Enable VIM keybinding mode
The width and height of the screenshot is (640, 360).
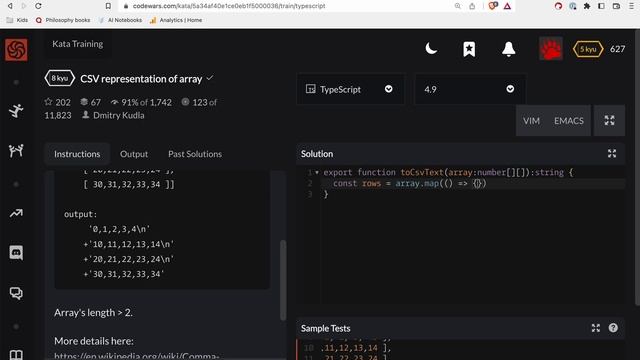(x=531, y=121)
